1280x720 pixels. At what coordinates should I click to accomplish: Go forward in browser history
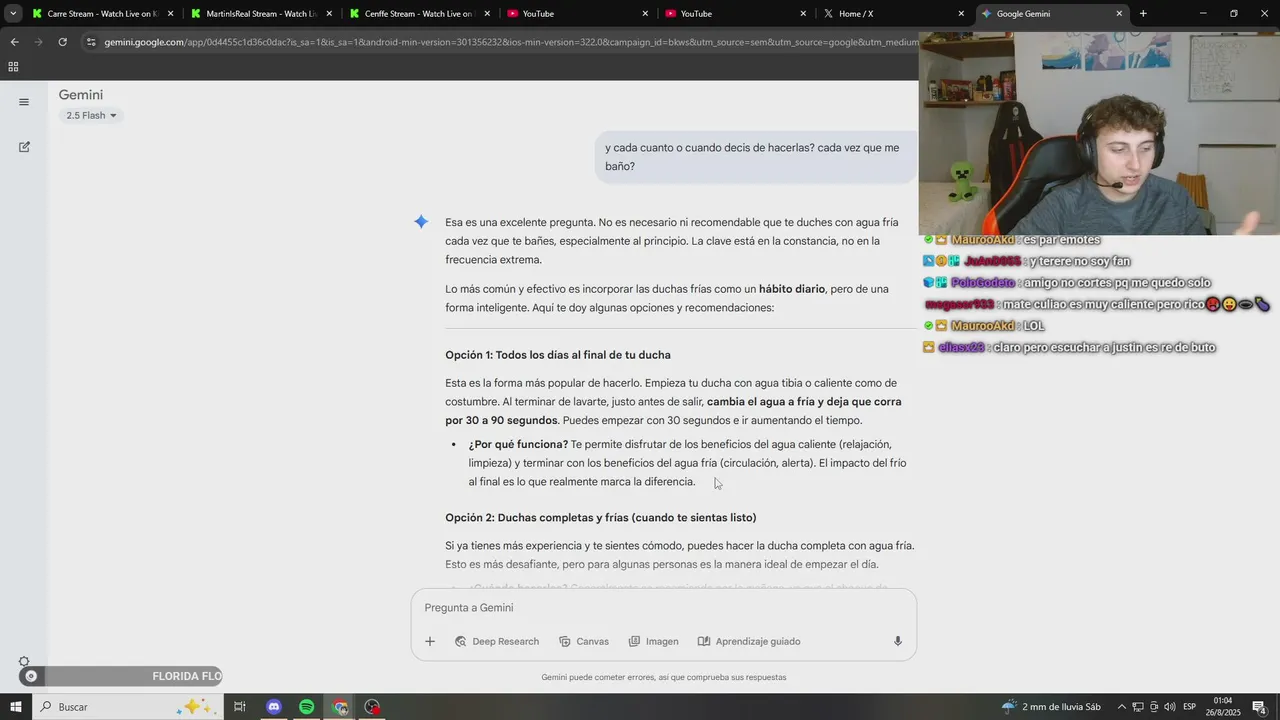(38, 42)
